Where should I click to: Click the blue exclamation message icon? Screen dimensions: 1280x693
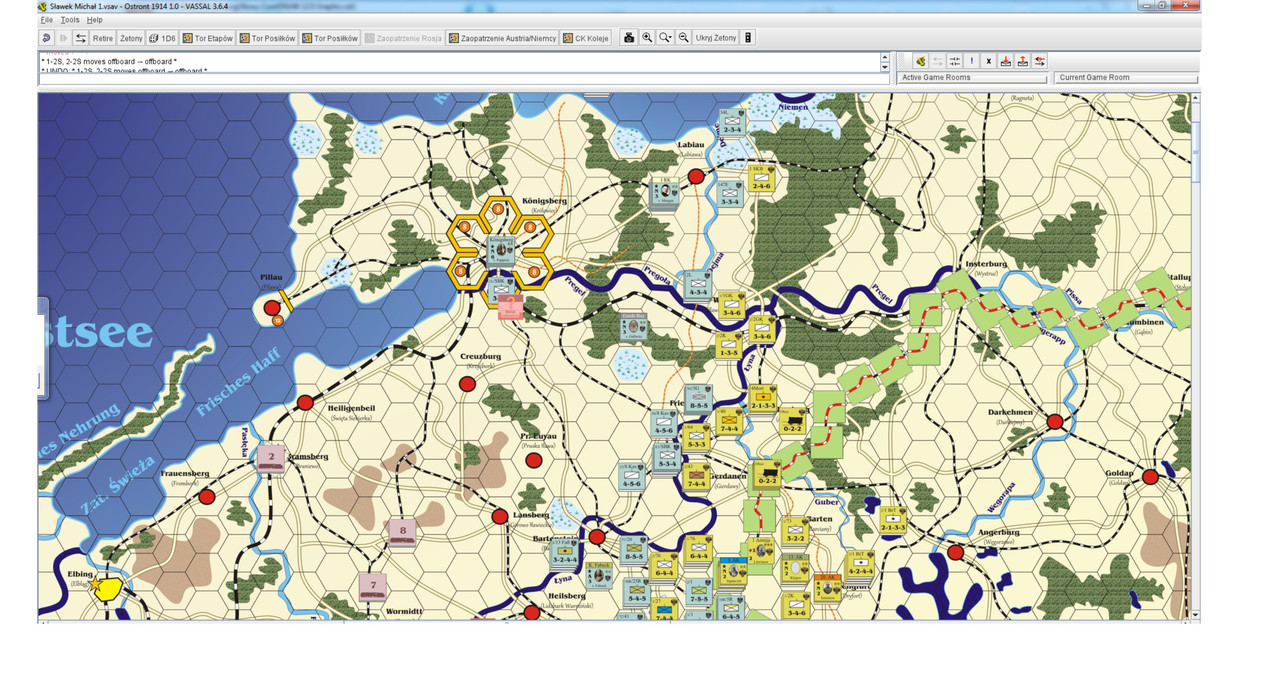point(972,61)
